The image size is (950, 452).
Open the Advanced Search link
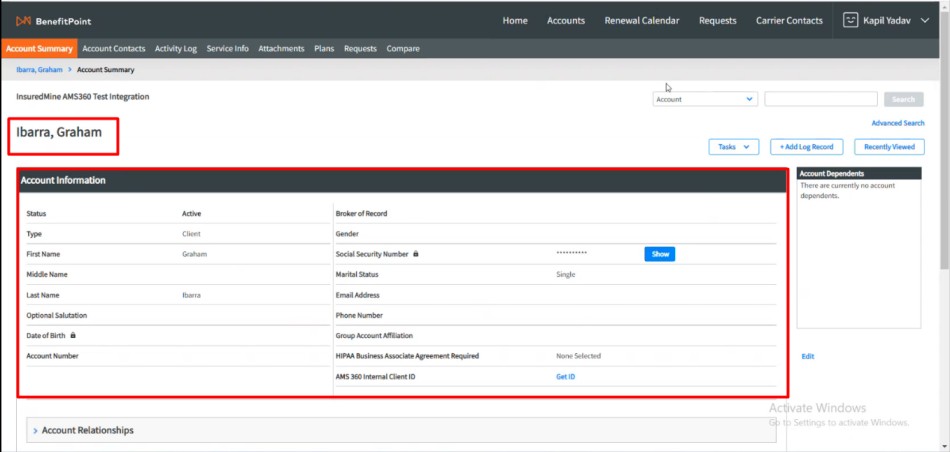(x=897, y=123)
